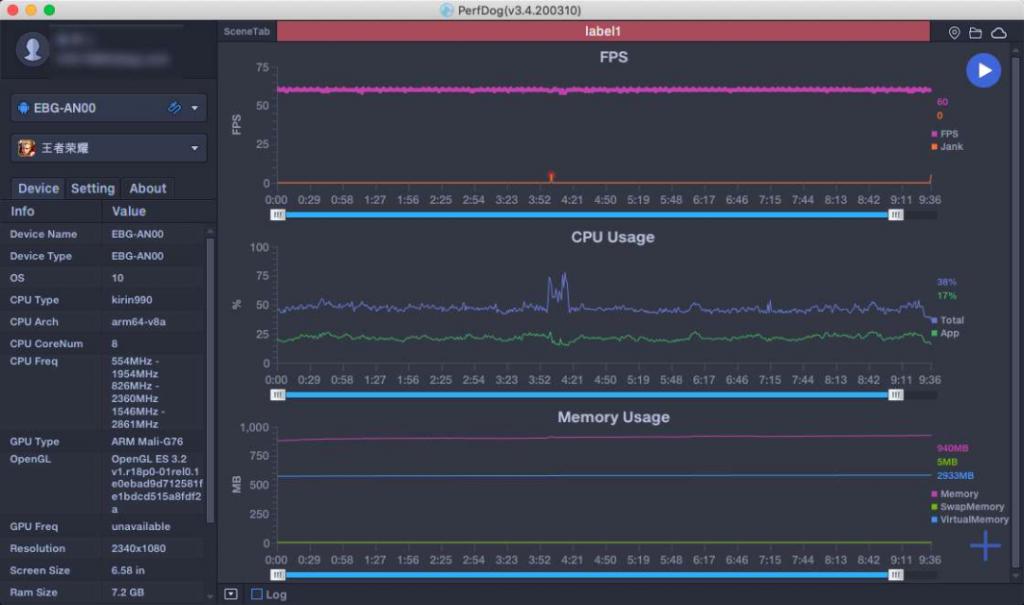Click the Device Name row label
This screenshot has height=605, width=1024.
tap(43, 234)
